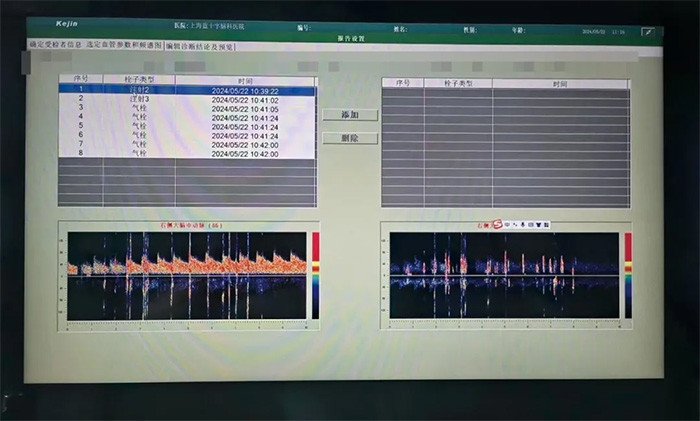This screenshot has width=700, height=421.
Task: Click the 添加 (Add) button
Action: click(350, 116)
